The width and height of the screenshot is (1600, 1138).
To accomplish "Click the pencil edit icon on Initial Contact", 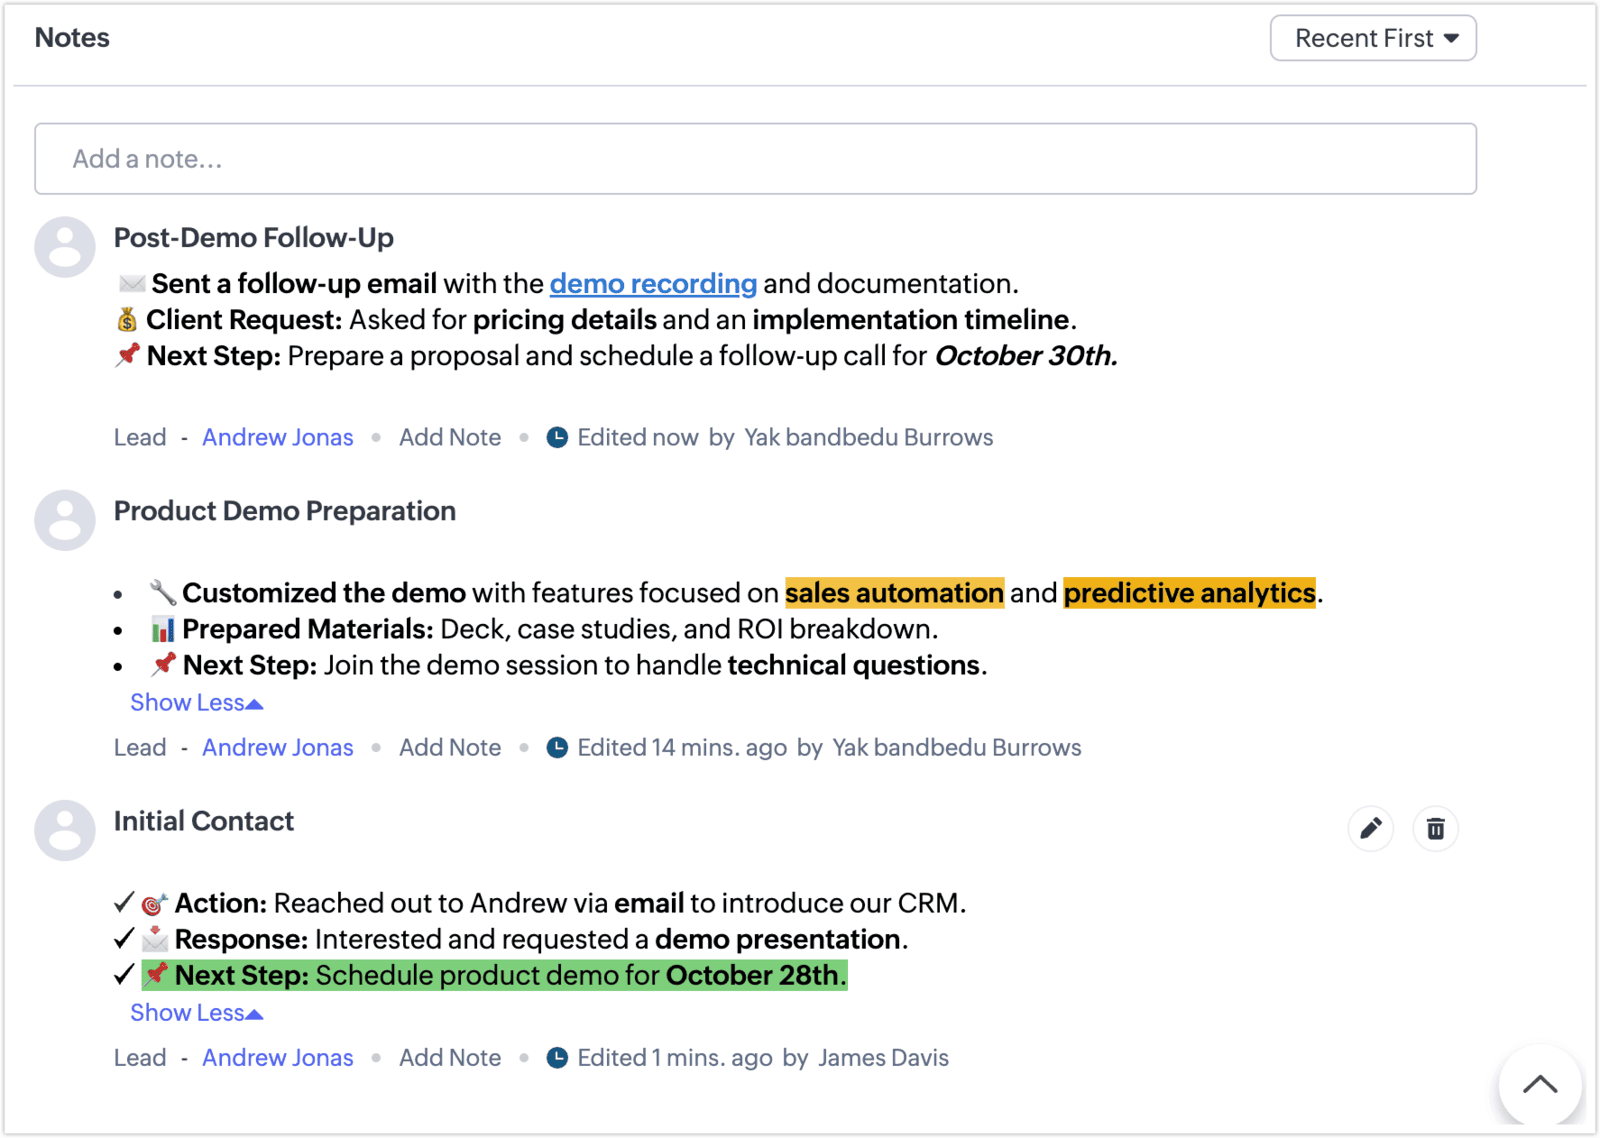I will (1370, 828).
